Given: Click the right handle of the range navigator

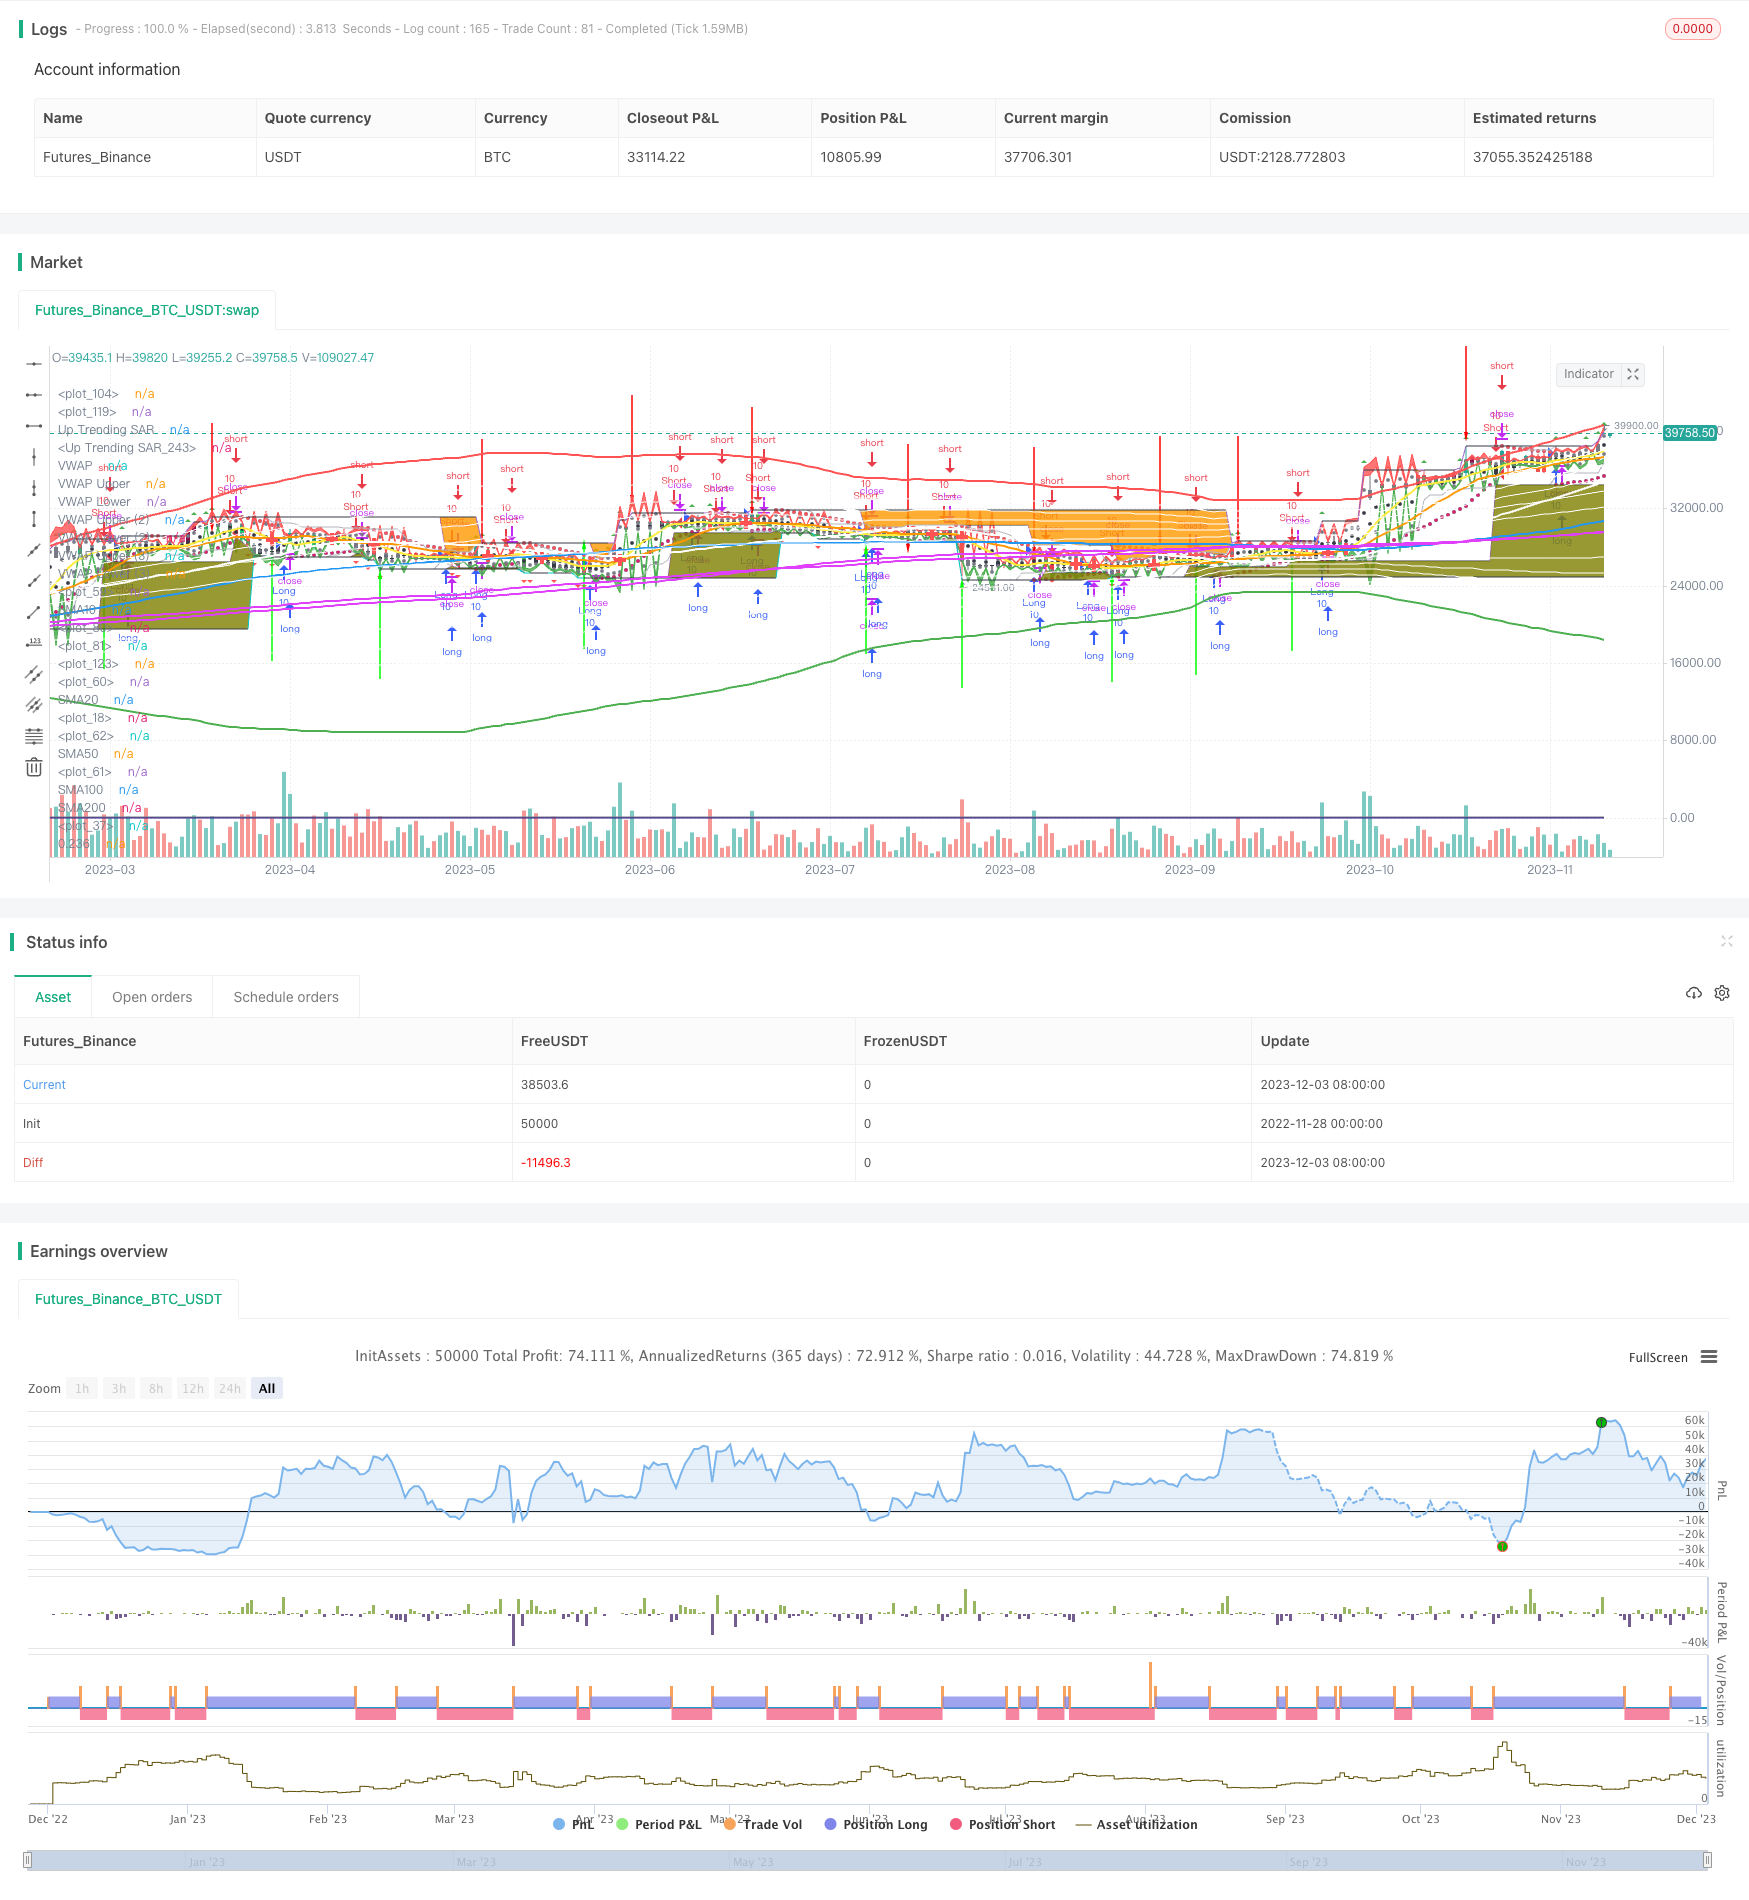Looking at the screenshot, I should click(1708, 1860).
